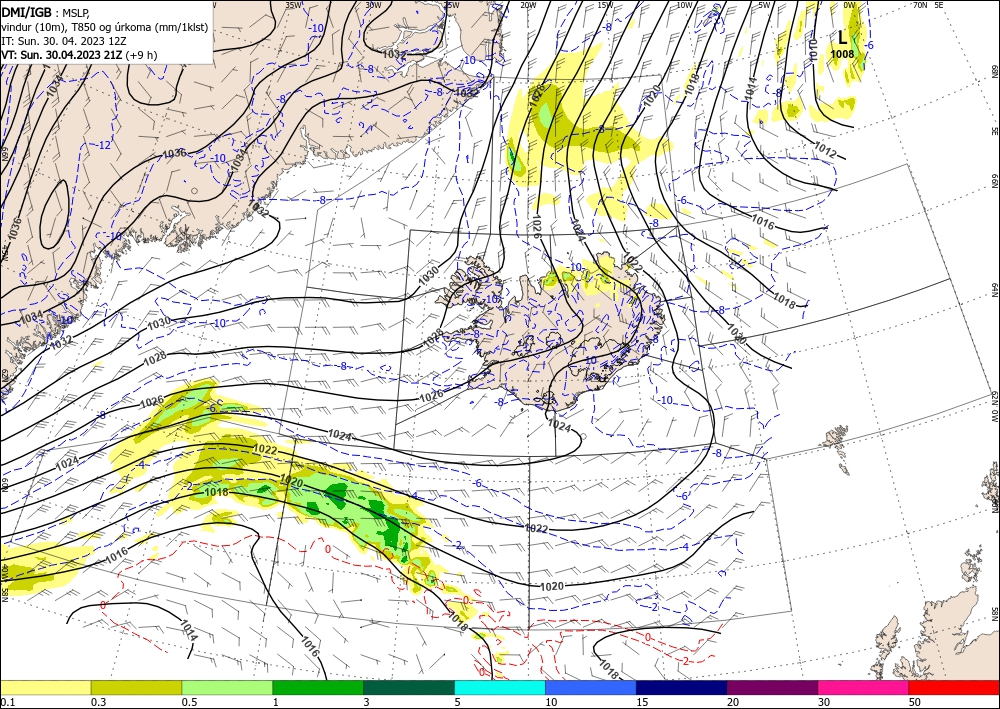Click the navy 15–20 mm legend swatch
The width and height of the screenshot is (1000, 709).
(x=682, y=687)
